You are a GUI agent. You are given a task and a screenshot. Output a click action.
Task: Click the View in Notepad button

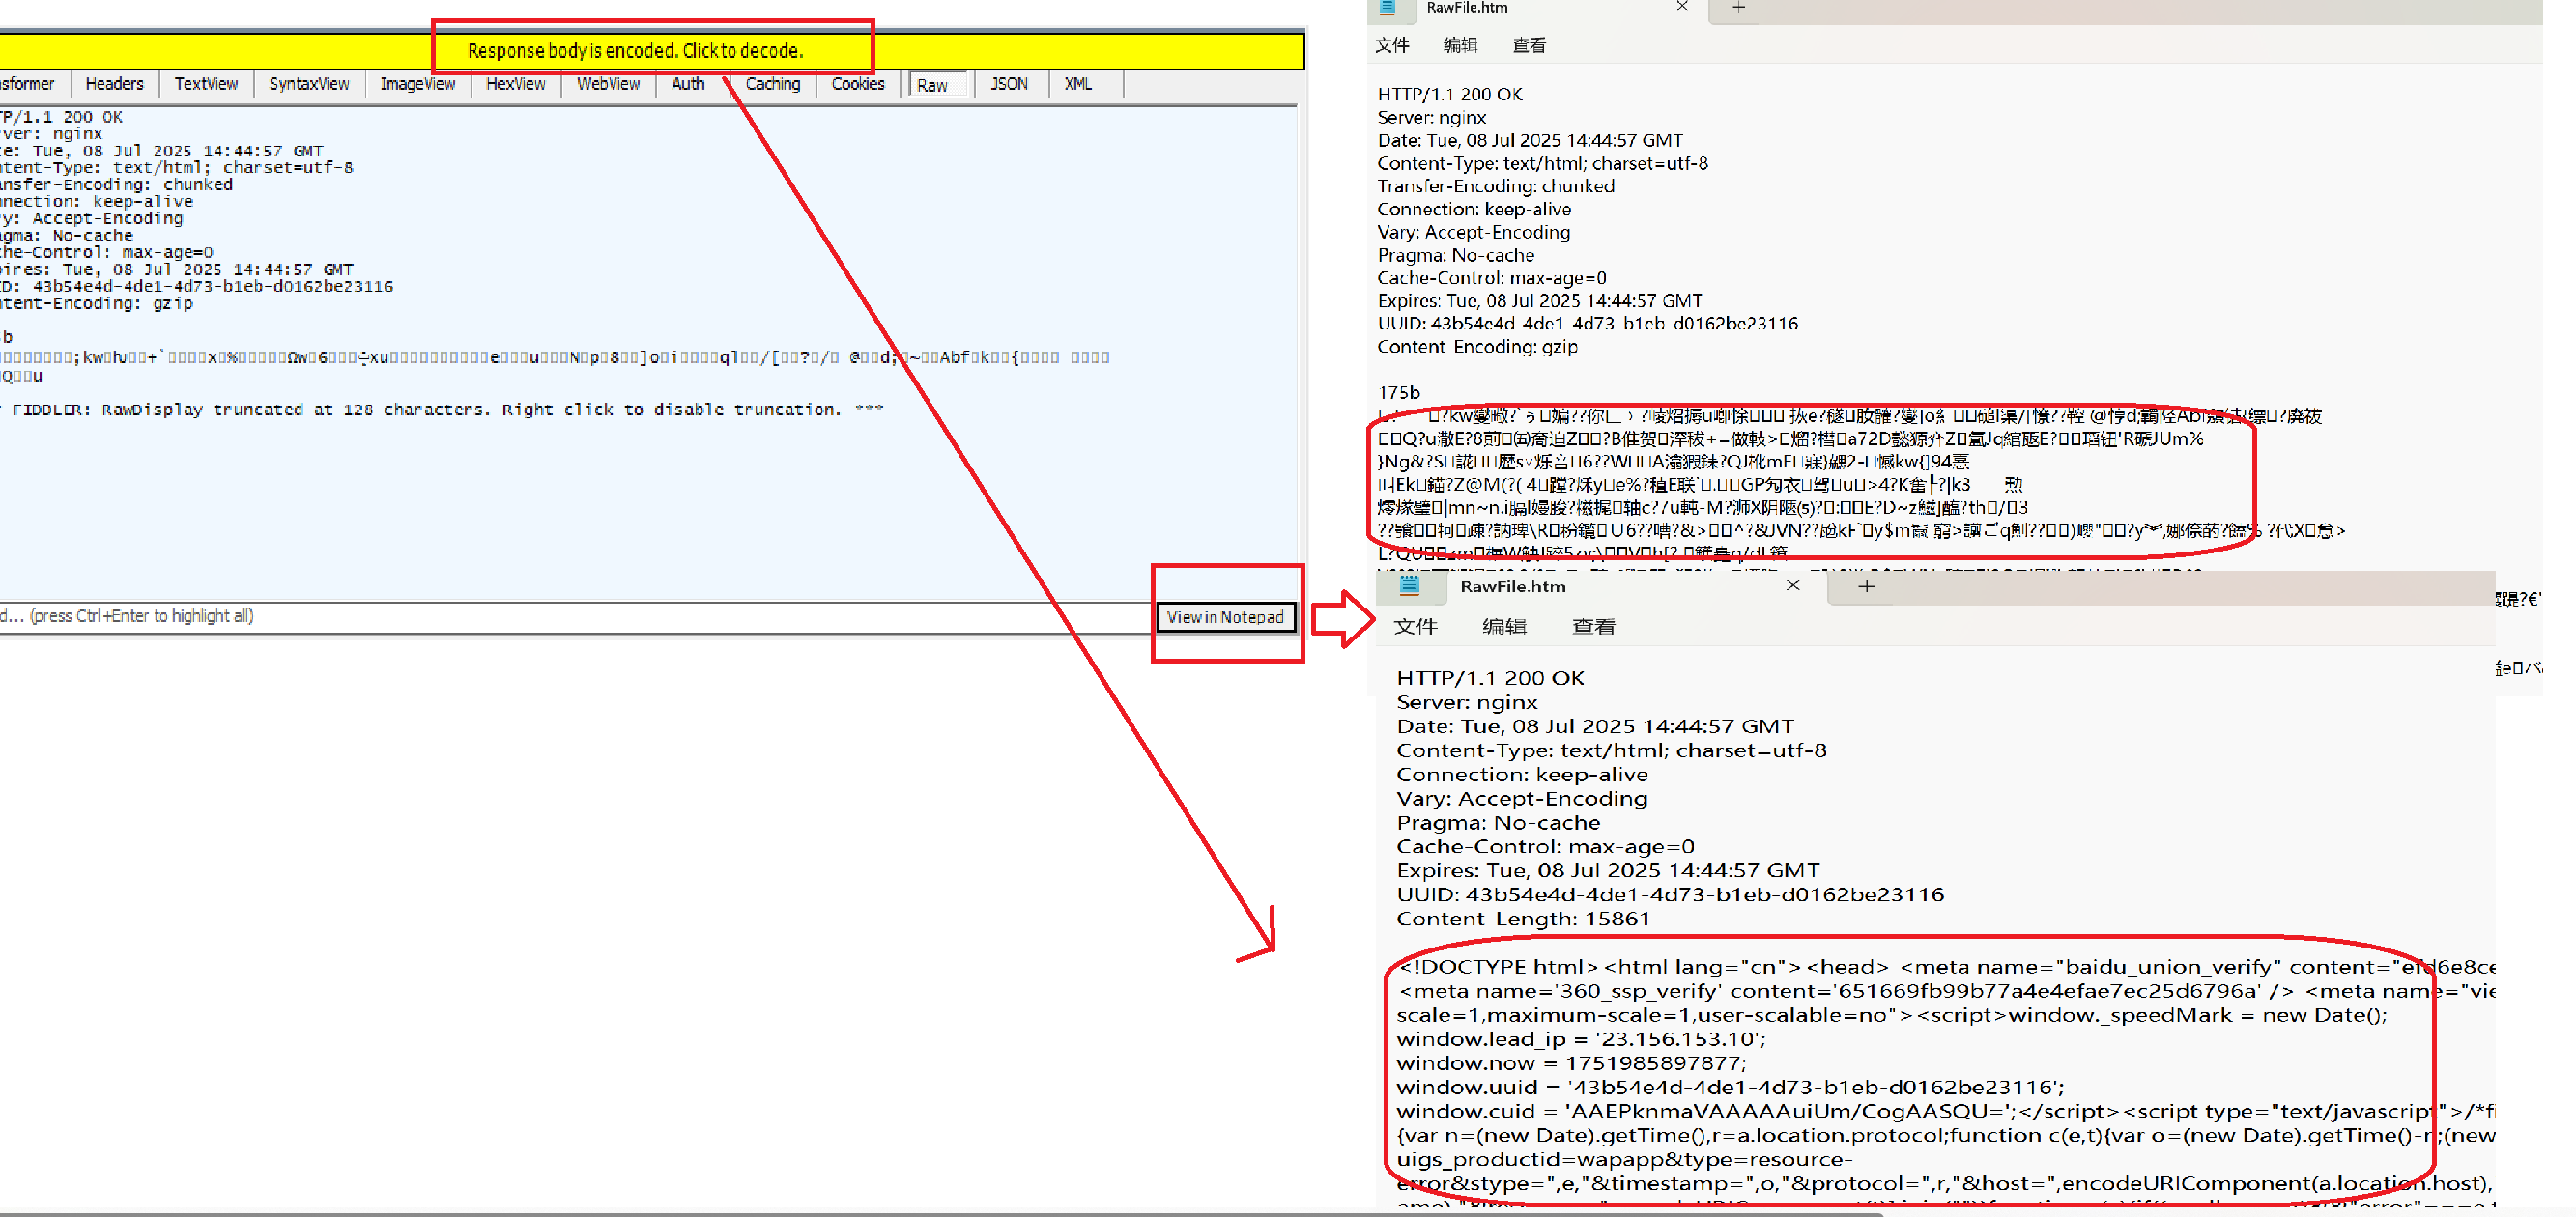[x=1224, y=617]
